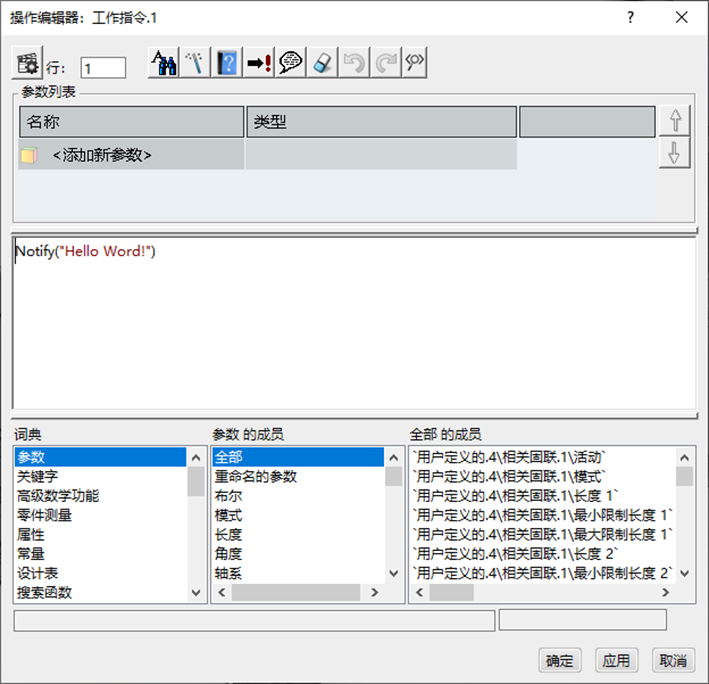Select 搜索函数 in the dictionary

[x=100, y=593]
